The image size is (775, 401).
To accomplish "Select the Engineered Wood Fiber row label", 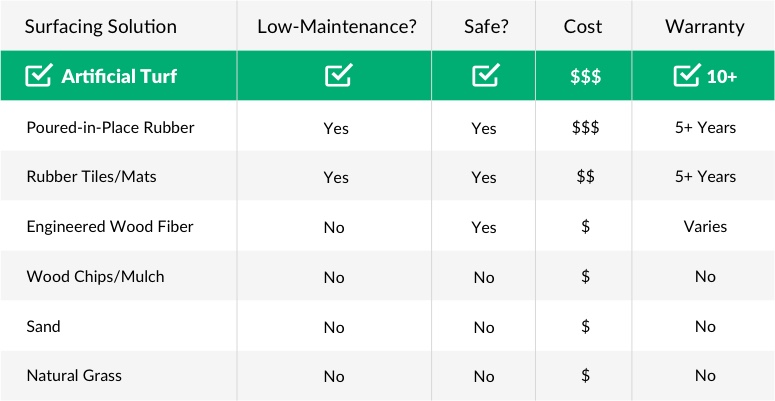I will click(x=110, y=226).
